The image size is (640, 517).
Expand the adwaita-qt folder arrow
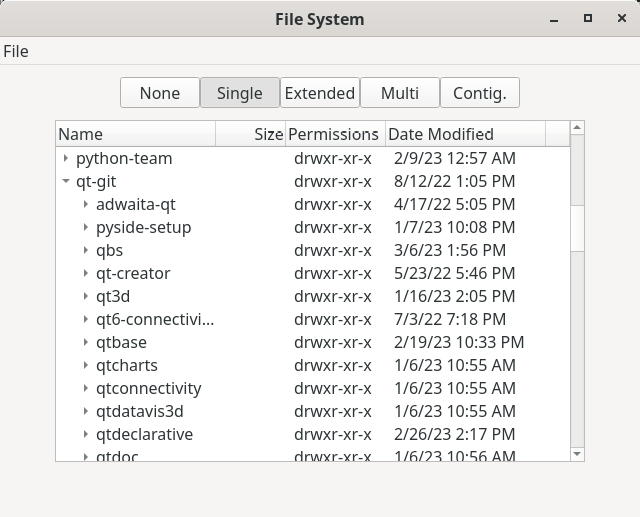click(x=86, y=204)
